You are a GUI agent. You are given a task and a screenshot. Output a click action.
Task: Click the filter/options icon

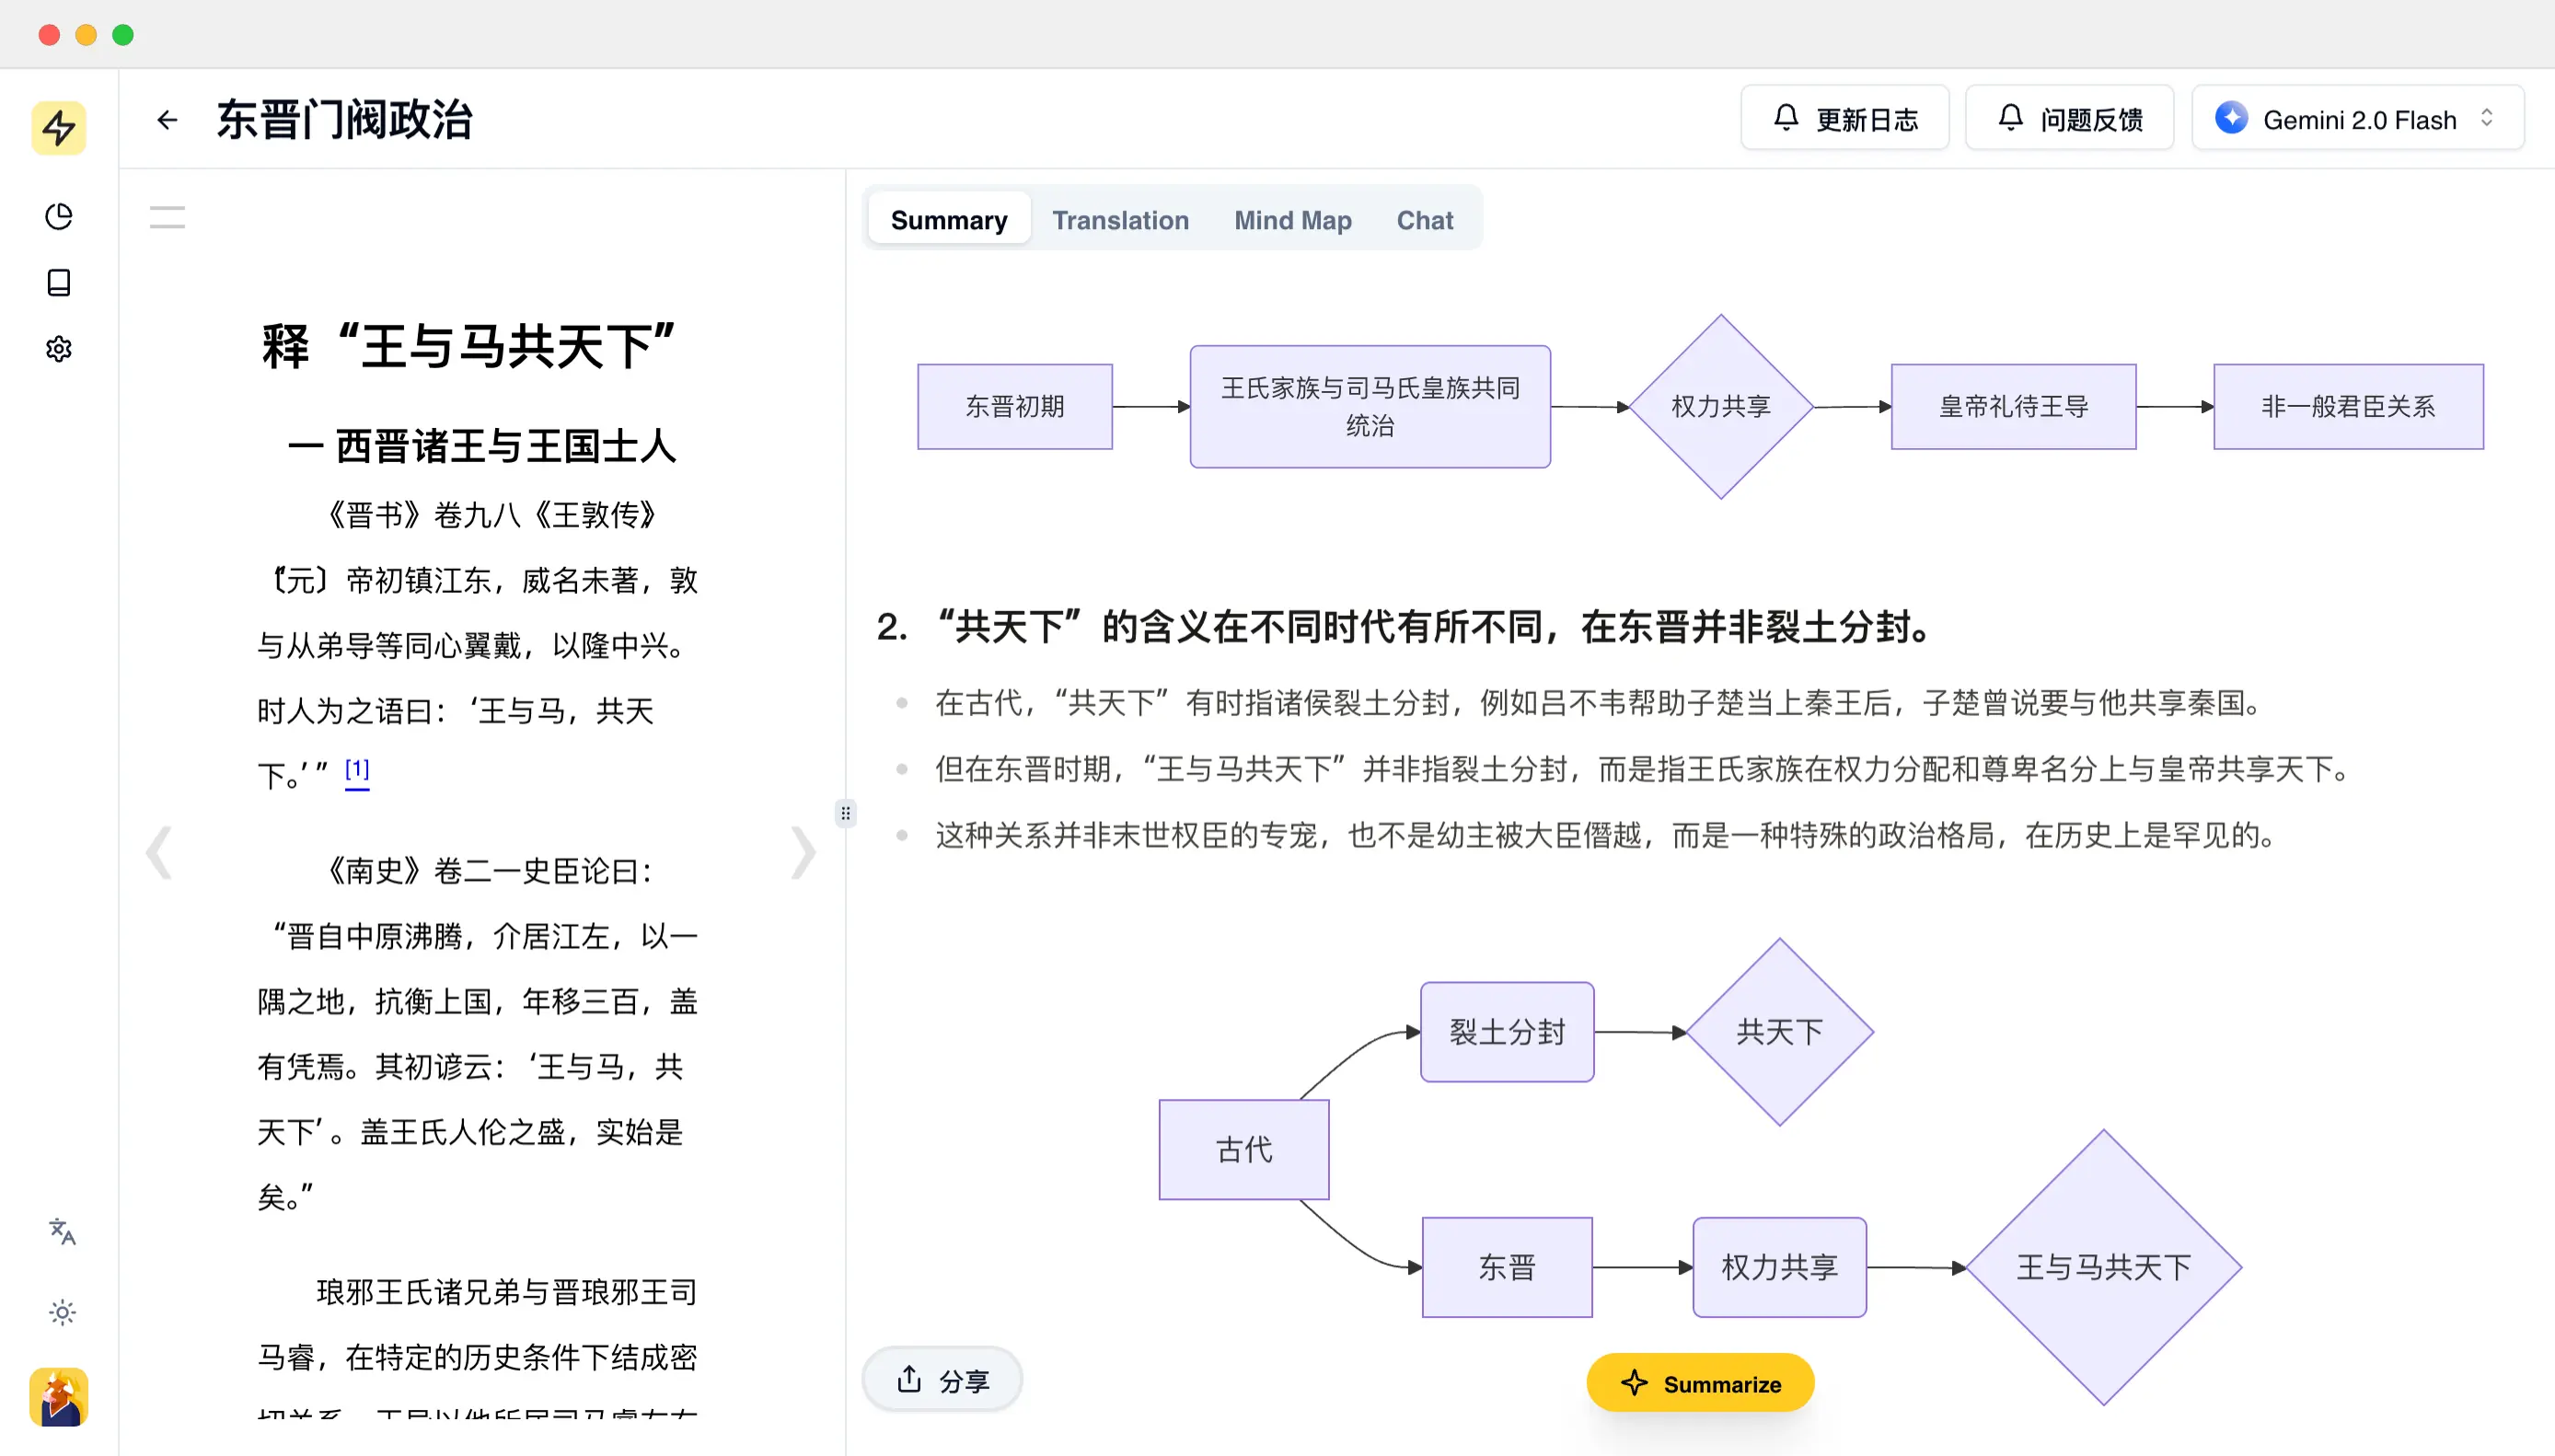pos(168,215)
